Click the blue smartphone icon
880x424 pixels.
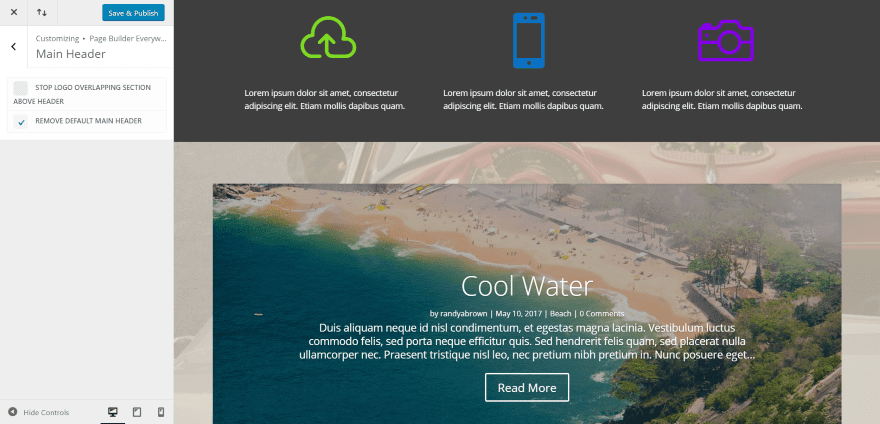[x=529, y=40]
